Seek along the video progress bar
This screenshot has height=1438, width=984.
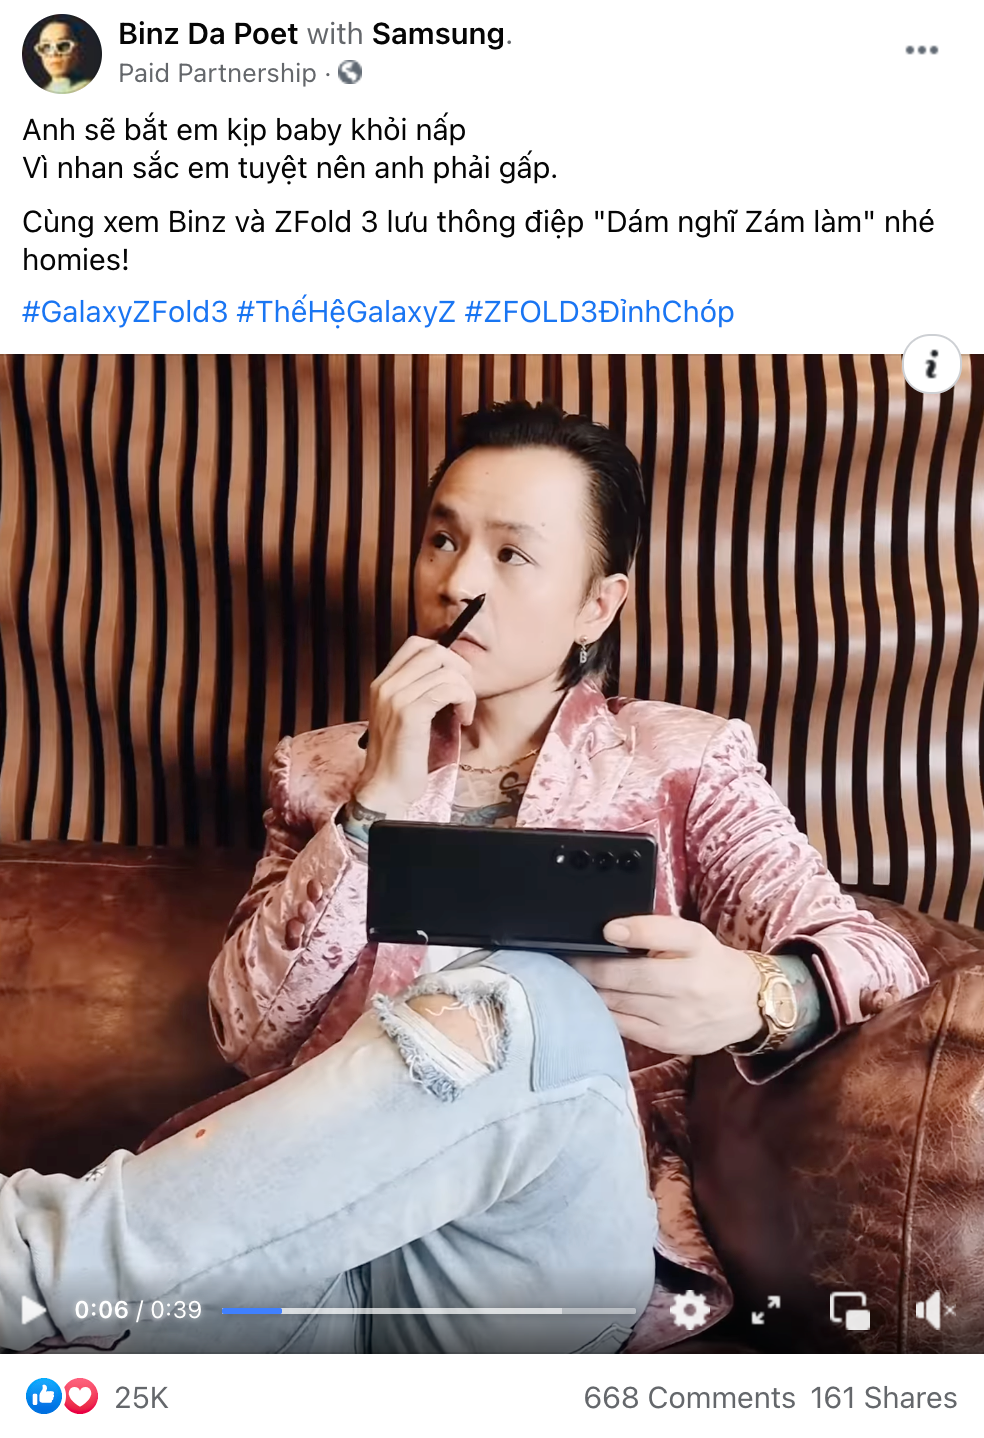[x=428, y=1310]
